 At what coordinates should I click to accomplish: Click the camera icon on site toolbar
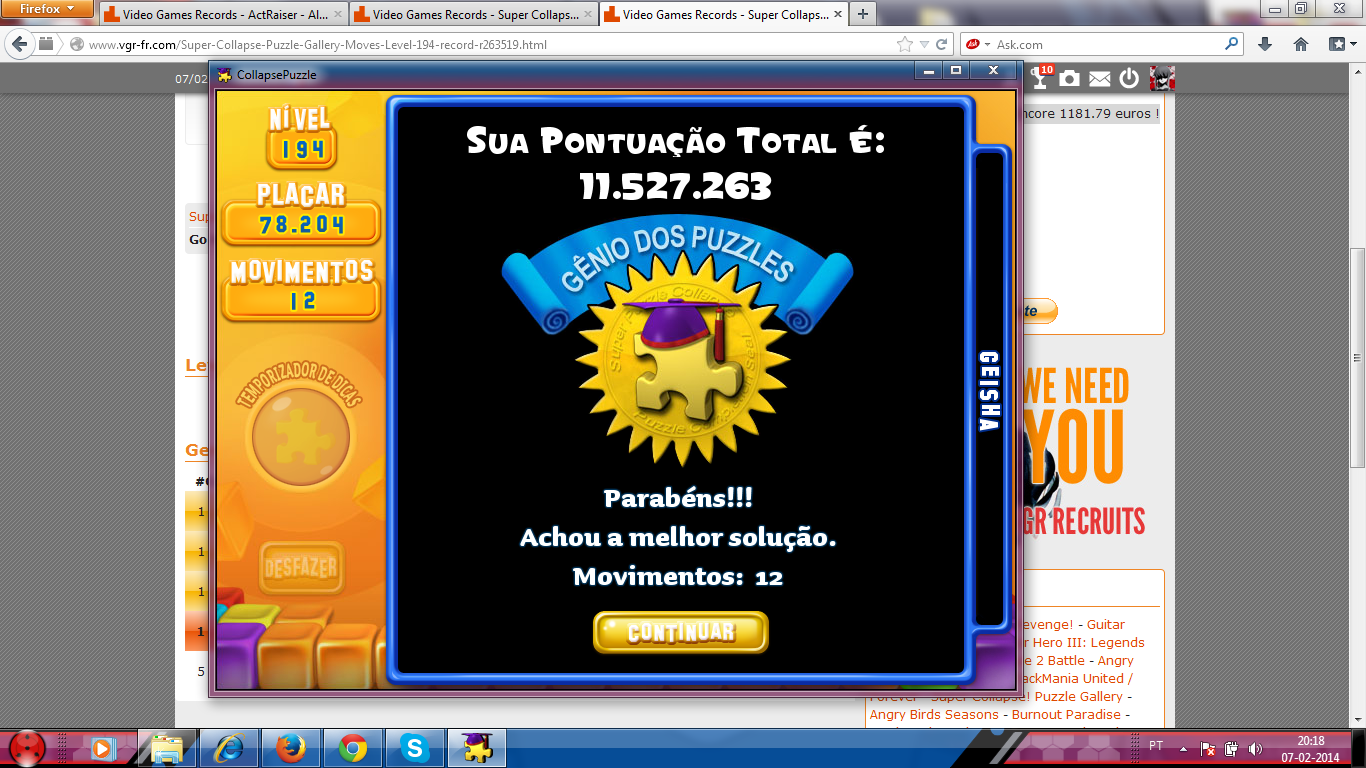click(1070, 79)
